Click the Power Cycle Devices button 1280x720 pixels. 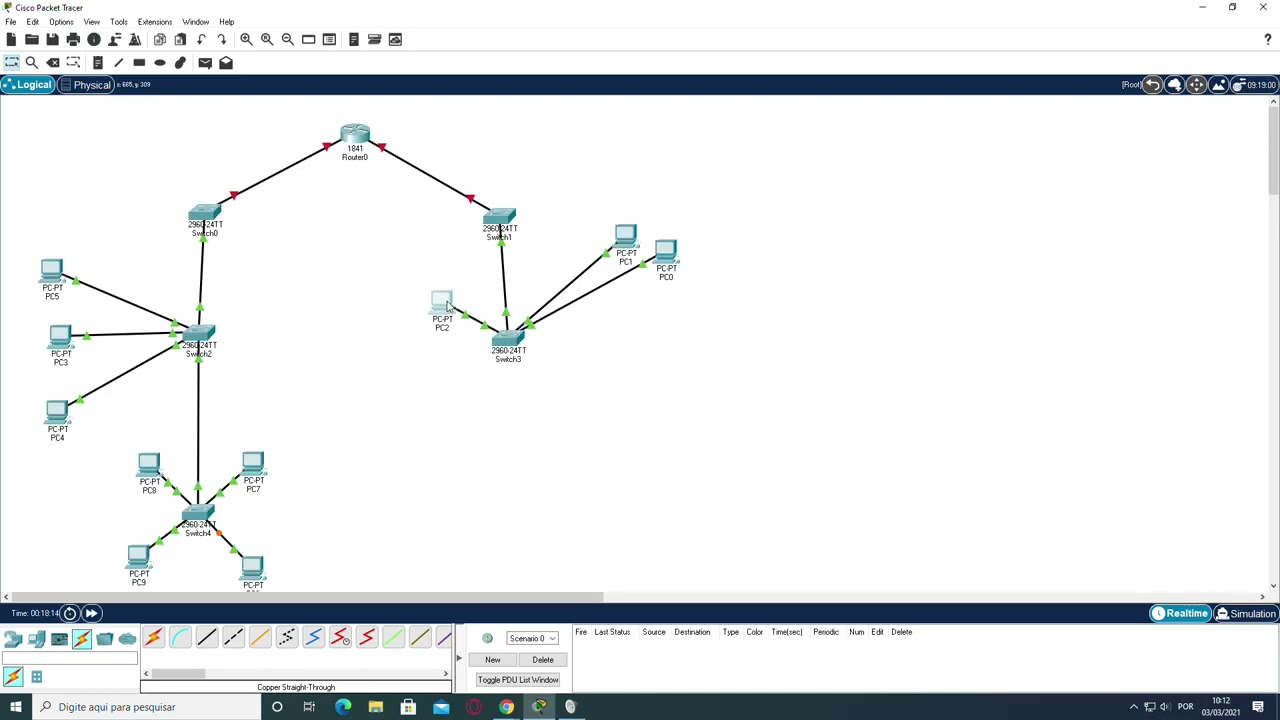[x=70, y=613]
